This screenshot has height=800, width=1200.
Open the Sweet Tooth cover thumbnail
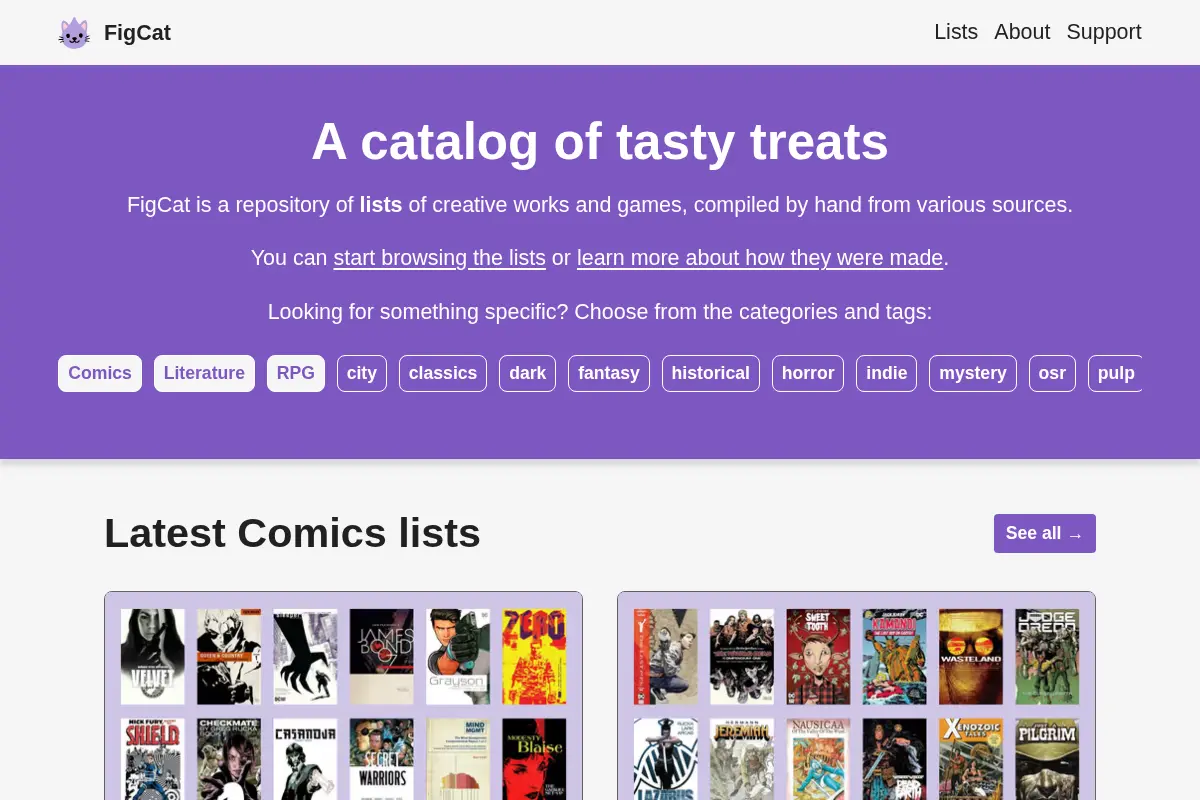tap(818, 657)
